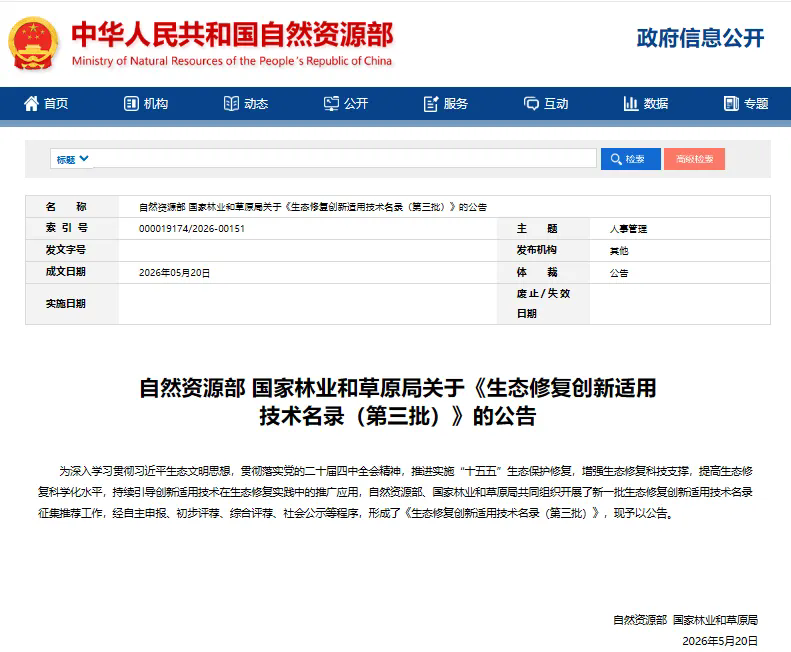This screenshot has height=652, width=791.
Task: Click the bold announcement headline
Action: tap(398, 402)
